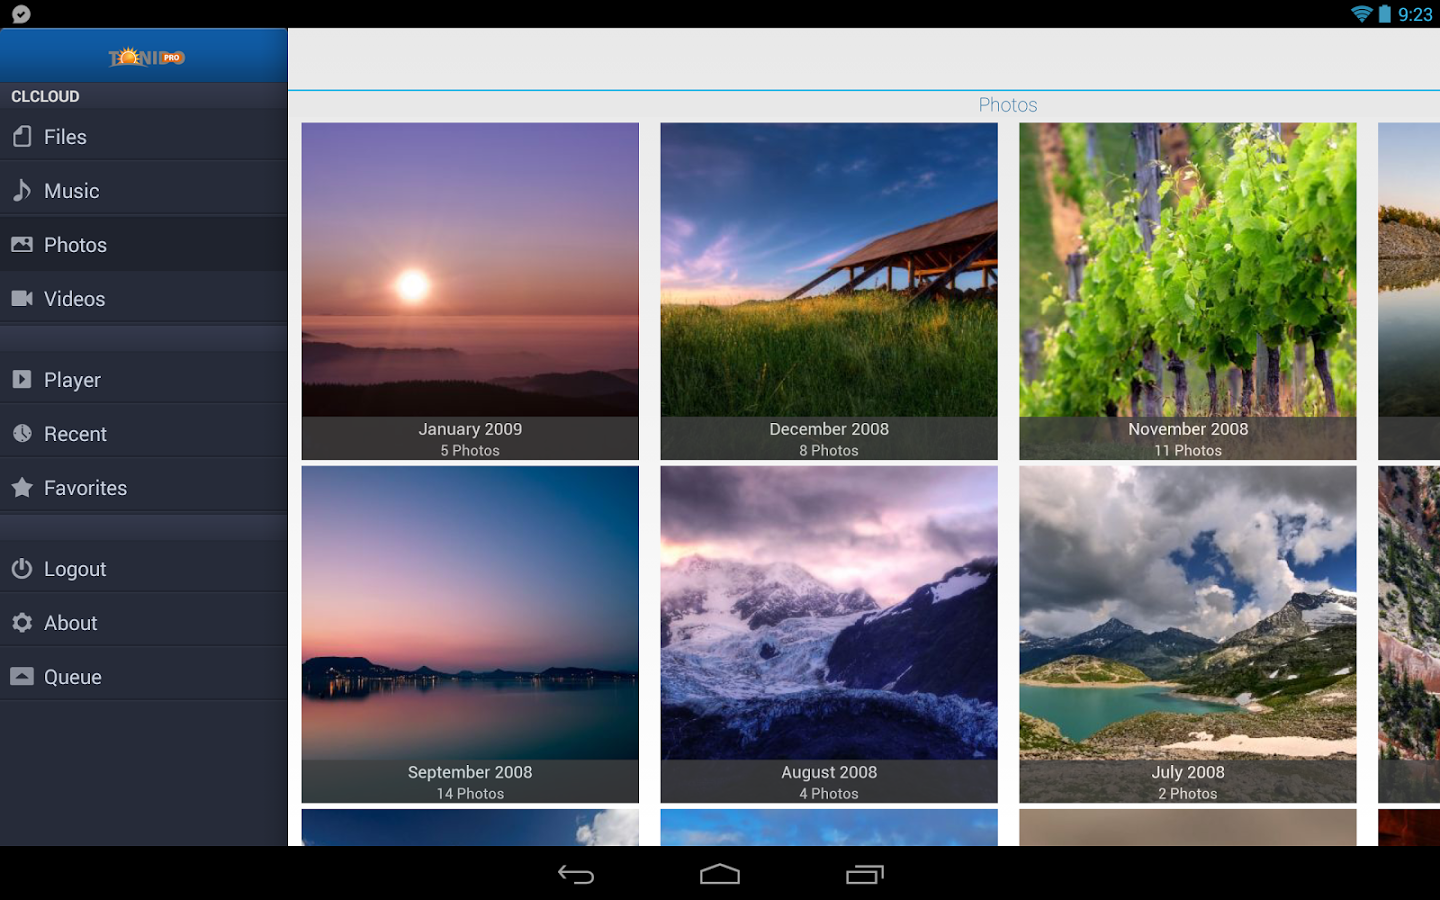Click the Queue upload icon

click(x=22, y=676)
